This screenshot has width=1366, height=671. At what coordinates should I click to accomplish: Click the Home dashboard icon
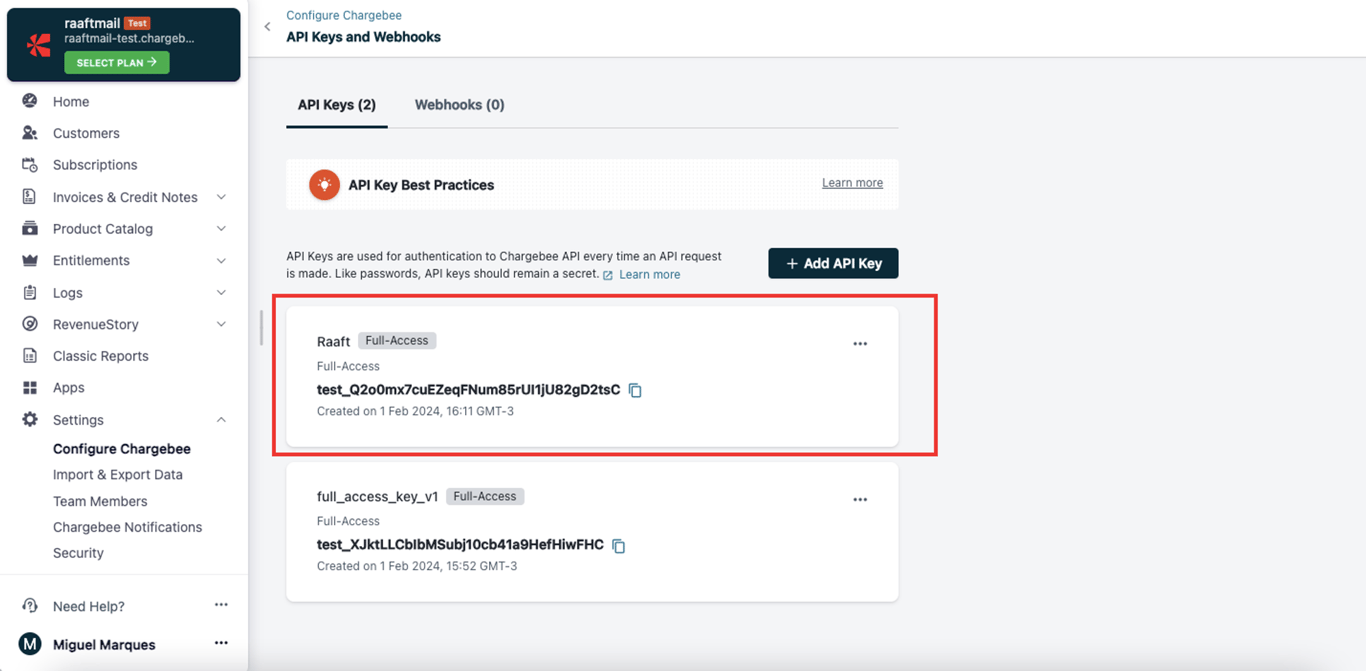click(x=30, y=101)
